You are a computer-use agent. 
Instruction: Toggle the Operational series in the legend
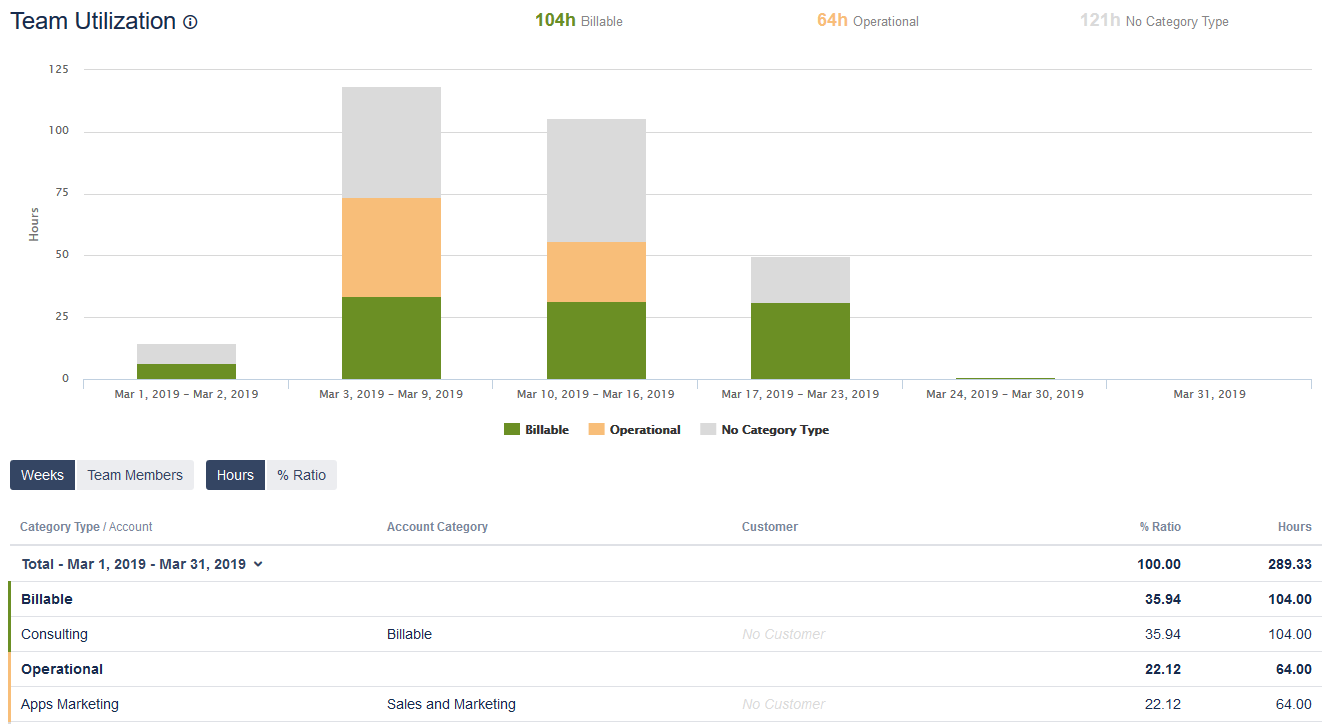click(635, 429)
